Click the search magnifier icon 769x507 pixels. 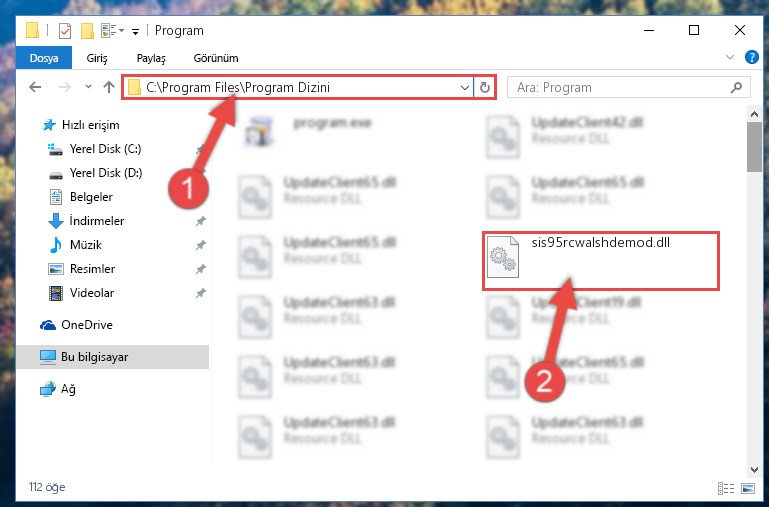click(736, 87)
